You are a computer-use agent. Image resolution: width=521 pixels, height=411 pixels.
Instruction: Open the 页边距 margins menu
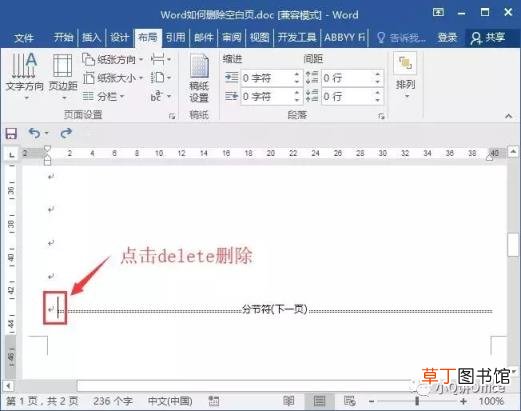[x=63, y=76]
